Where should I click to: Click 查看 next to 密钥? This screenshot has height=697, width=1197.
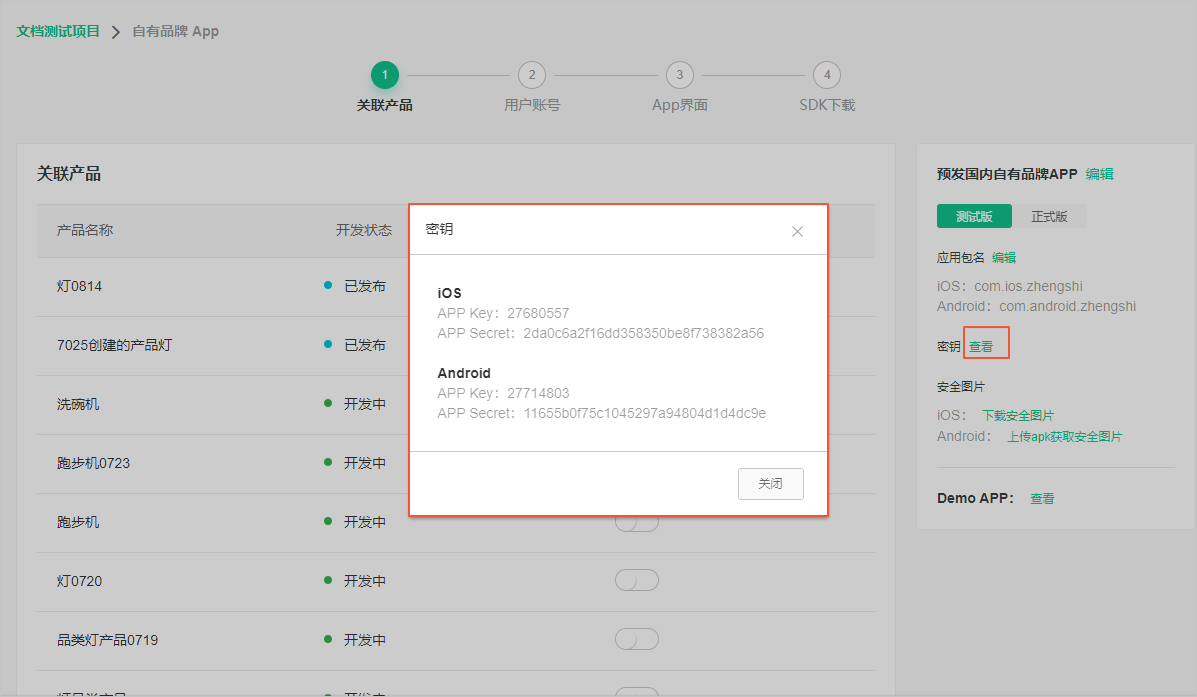pos(981,347)
